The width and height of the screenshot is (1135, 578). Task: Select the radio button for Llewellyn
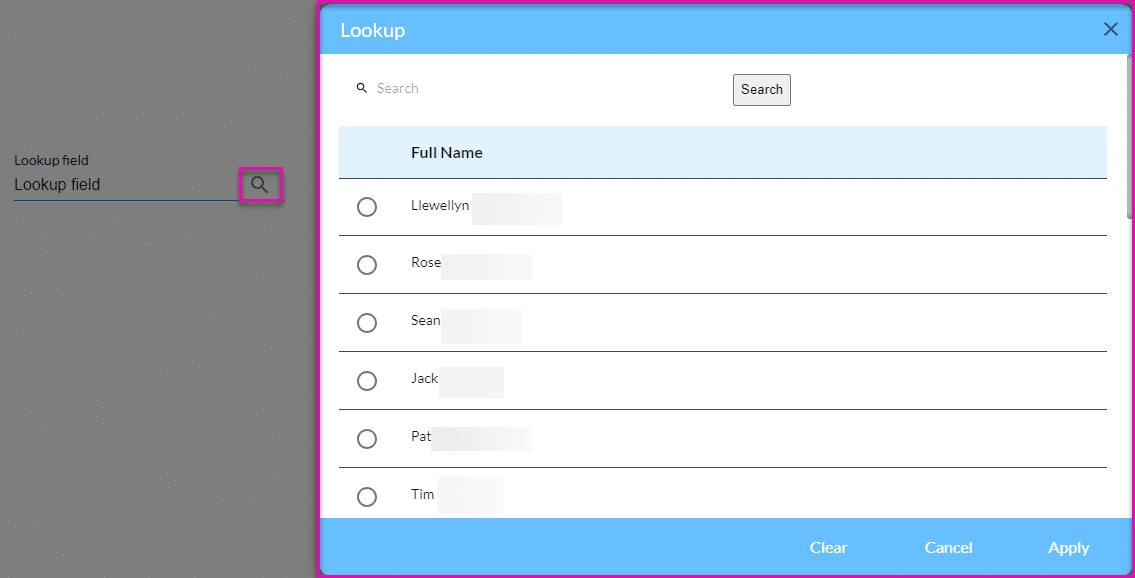[x=367, y=207]
